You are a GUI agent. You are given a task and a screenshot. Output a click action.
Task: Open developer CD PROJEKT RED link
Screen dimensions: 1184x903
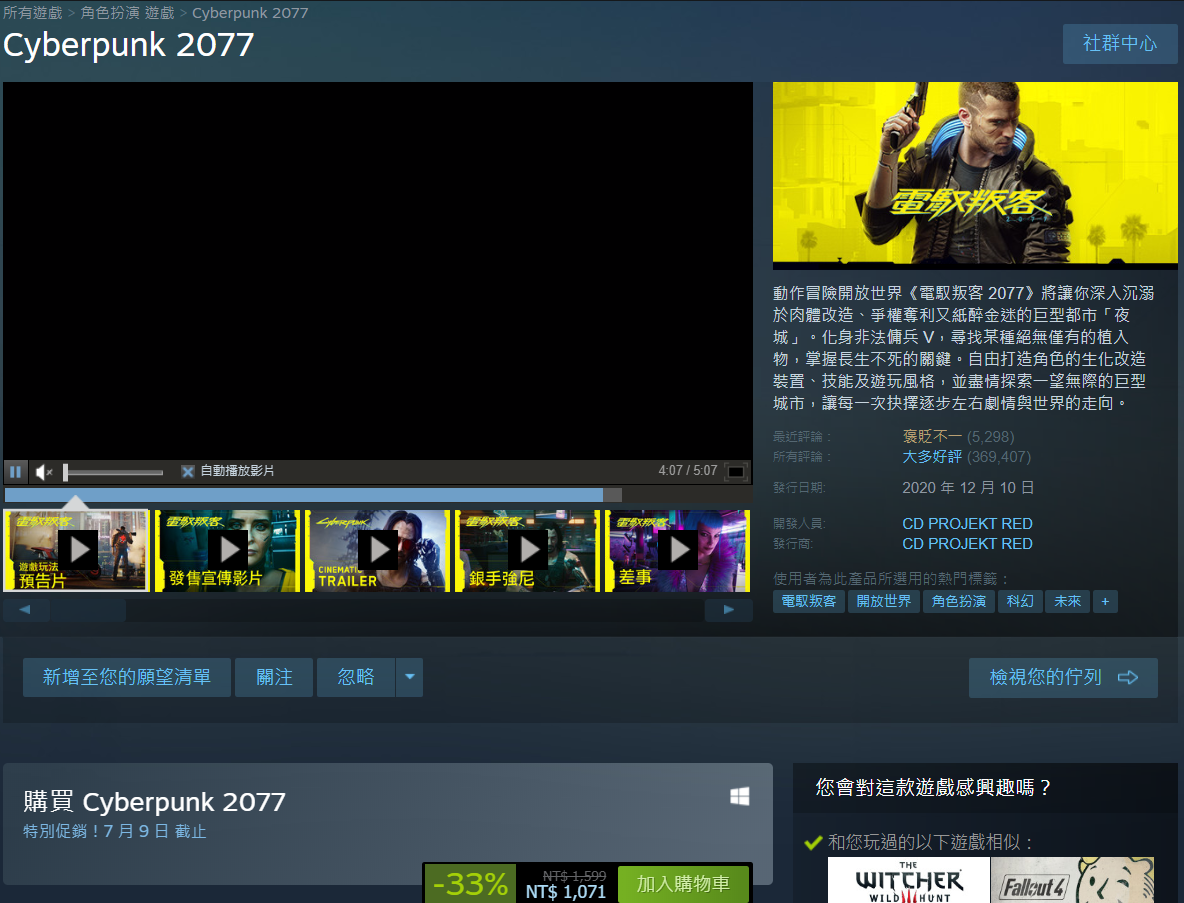point(967,523)
